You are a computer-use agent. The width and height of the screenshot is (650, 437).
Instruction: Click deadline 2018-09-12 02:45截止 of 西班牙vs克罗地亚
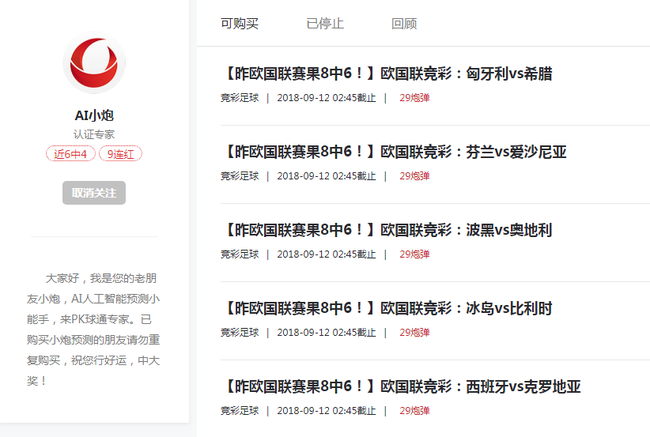[327, 411]
